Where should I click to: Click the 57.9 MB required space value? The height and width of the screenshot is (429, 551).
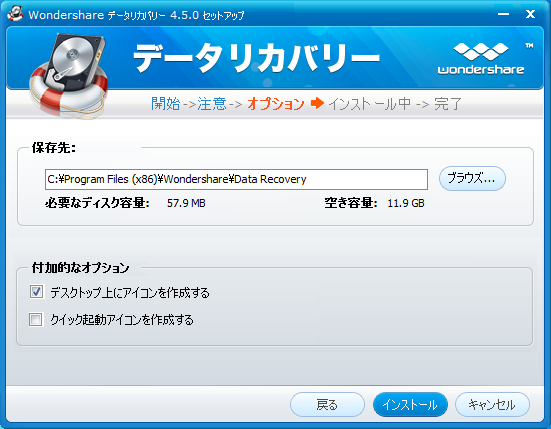coord(186,203)
